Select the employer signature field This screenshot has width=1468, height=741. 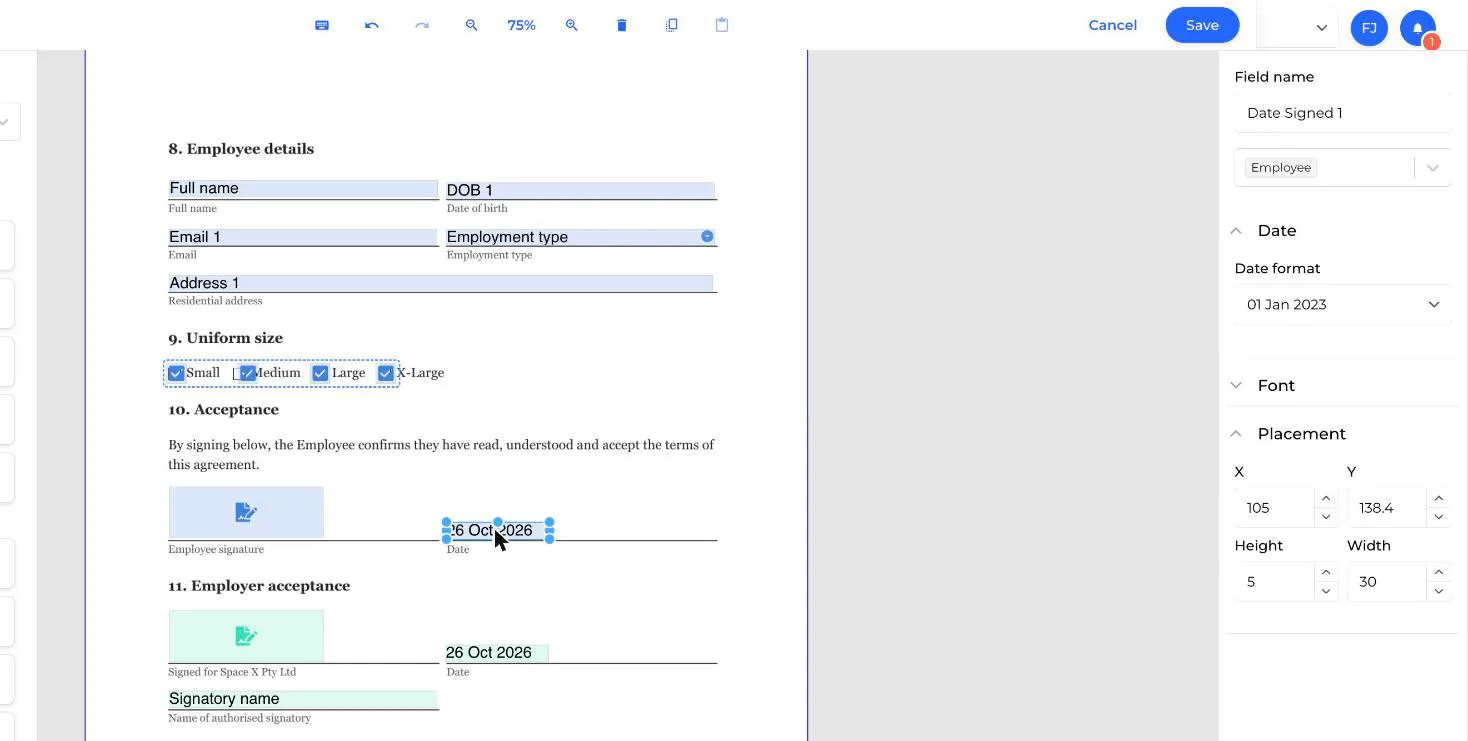click(246, 636)
